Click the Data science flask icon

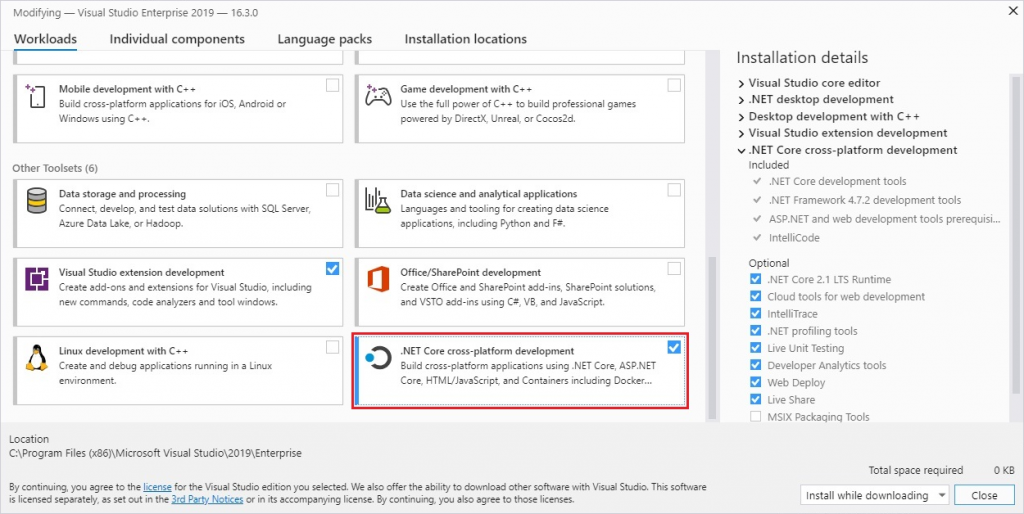click(377, 201)
